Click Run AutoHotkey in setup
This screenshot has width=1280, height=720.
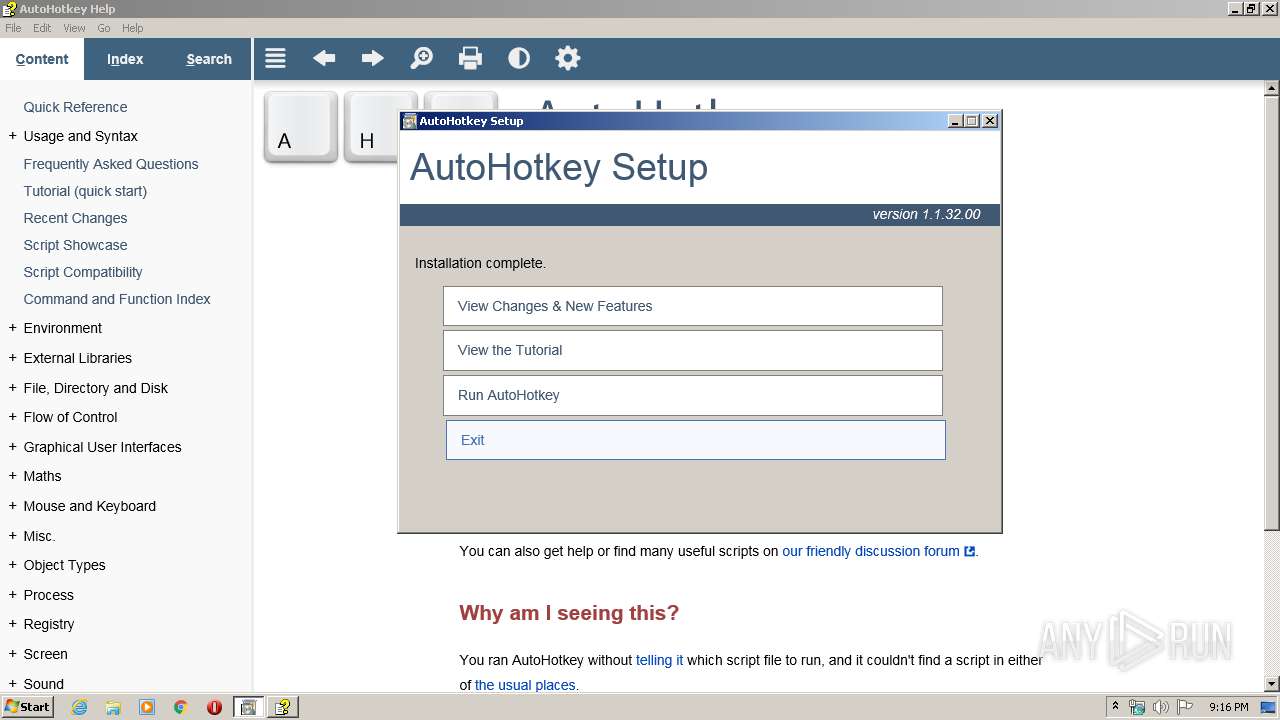pos(693,395)
